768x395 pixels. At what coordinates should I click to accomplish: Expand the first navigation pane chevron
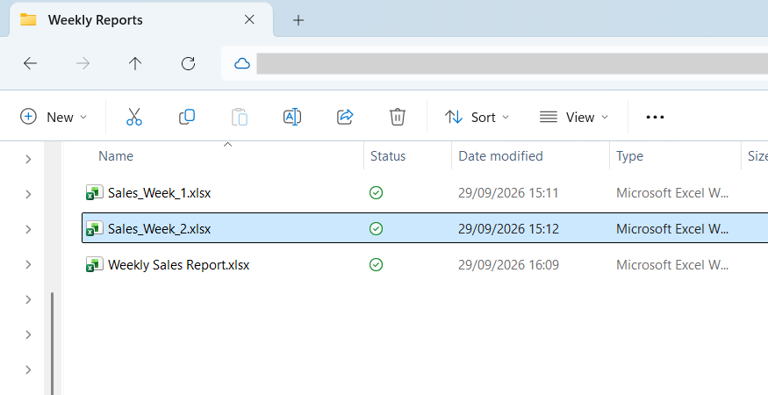28,159
